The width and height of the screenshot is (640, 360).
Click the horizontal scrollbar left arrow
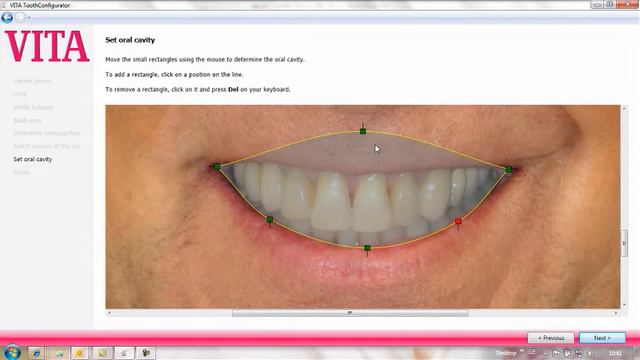[109, 313]
